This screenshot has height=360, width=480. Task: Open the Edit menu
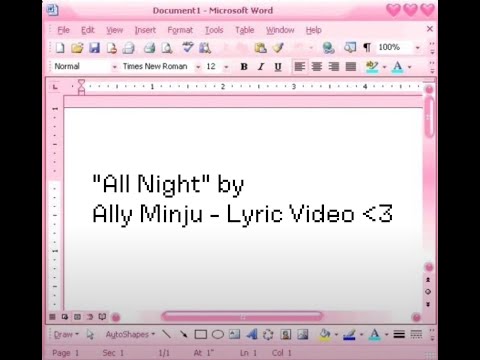coord(88,30)
